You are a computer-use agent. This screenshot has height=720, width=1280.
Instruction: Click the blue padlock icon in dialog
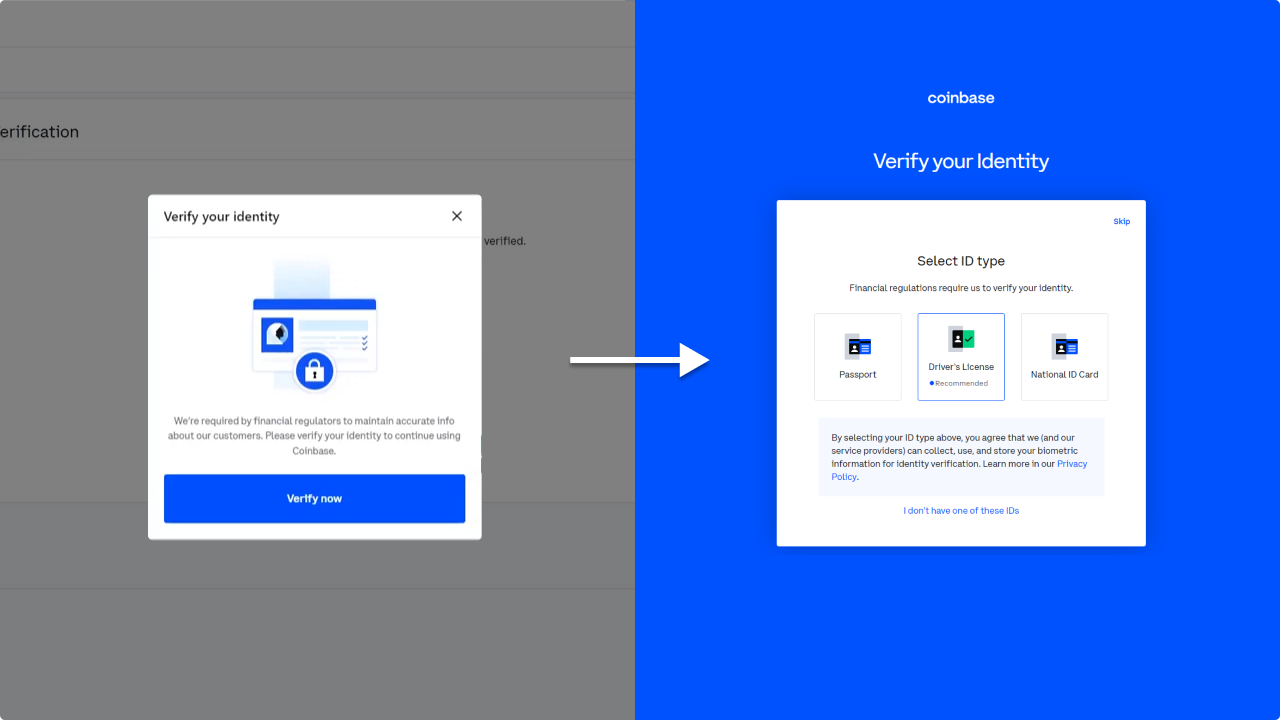(314, 373)
